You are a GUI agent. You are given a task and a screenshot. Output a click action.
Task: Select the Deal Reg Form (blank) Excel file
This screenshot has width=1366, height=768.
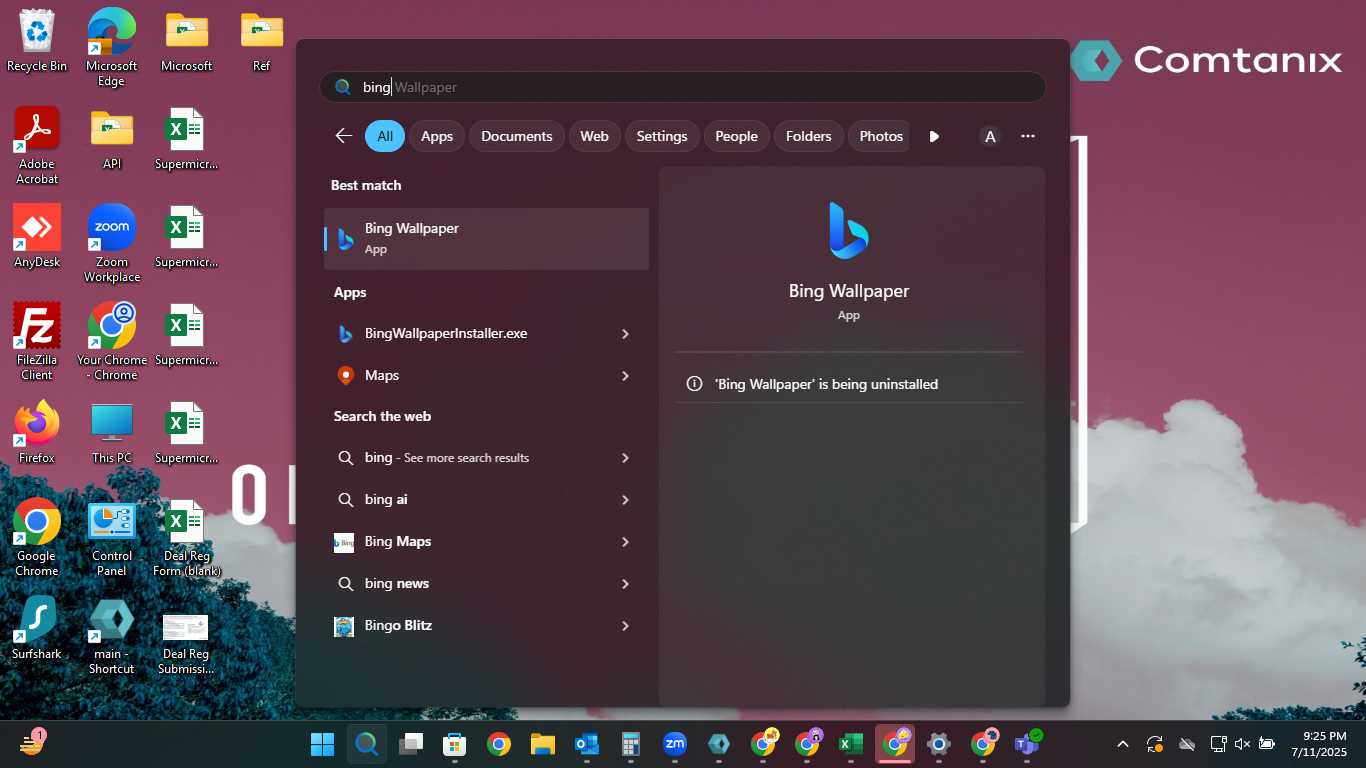(186, 537)
